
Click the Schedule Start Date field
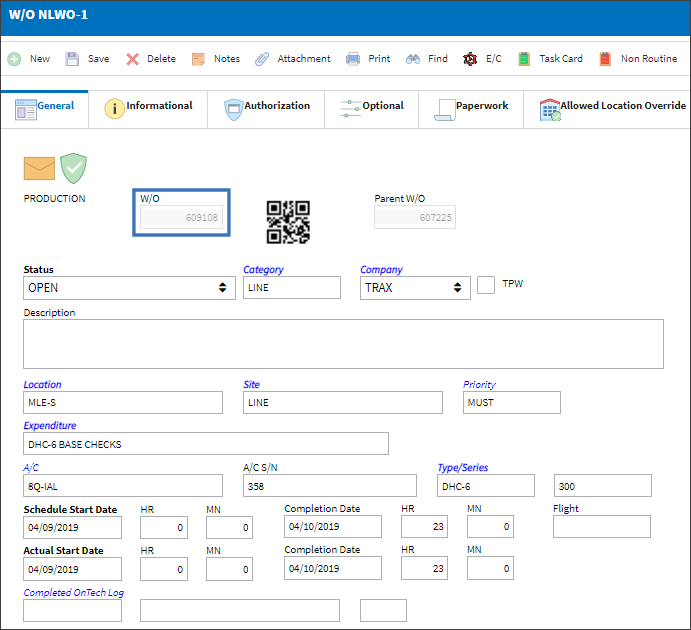coord(72,527)
